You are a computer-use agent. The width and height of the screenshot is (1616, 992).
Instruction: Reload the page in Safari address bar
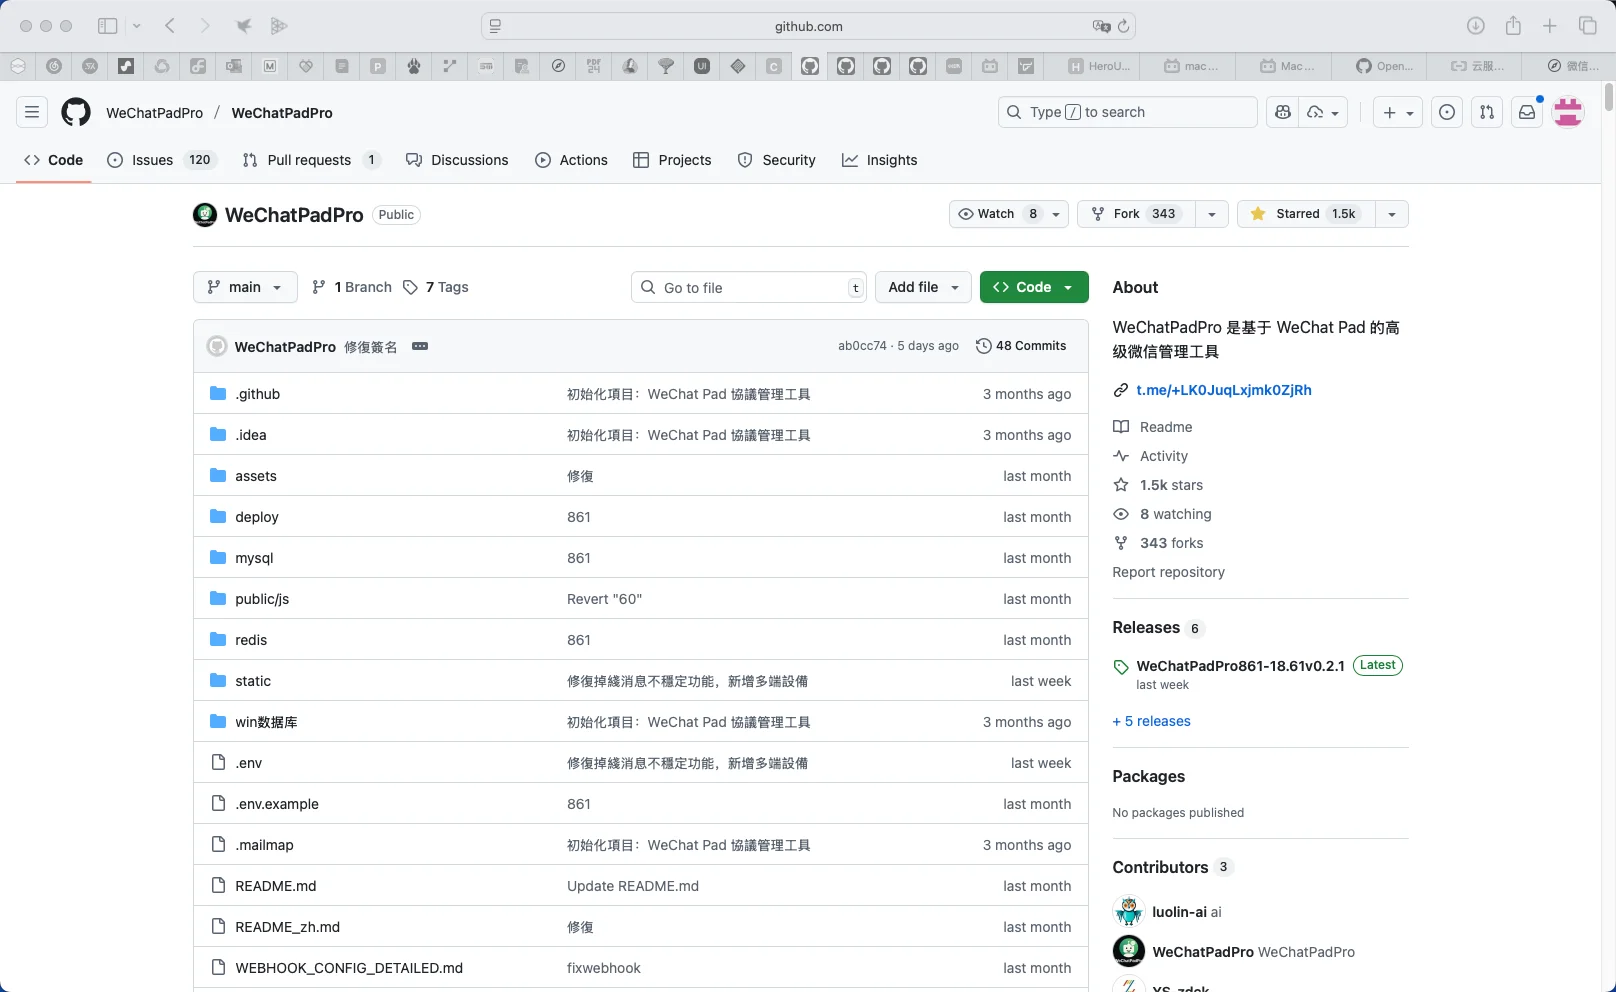(x=1123, y=26)
